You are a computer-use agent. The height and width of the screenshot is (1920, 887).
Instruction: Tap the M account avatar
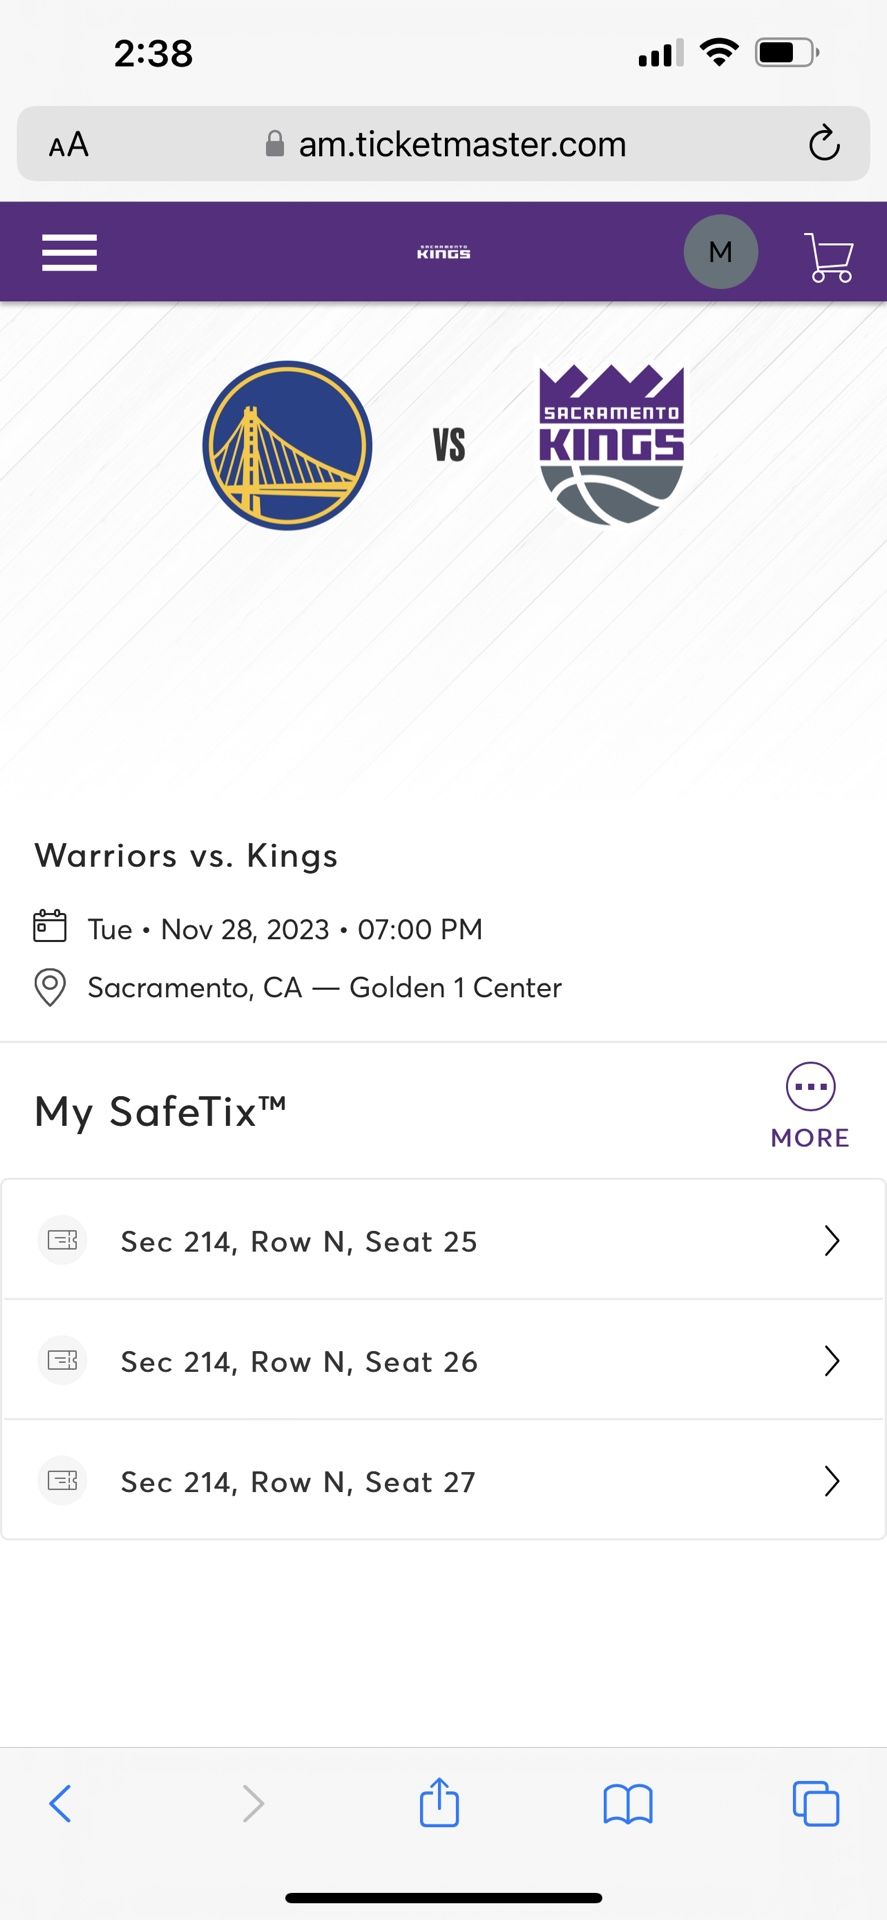pyautogui.click(x=720, y=252)
